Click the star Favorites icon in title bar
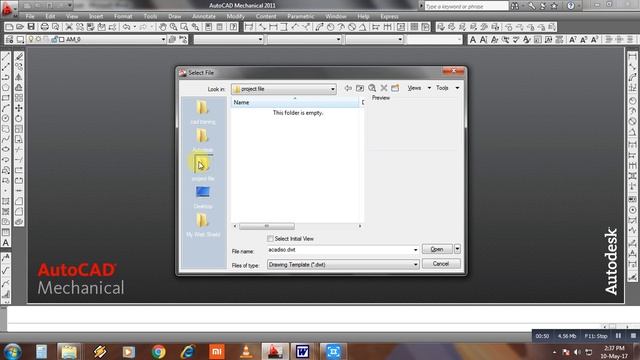Screen dimensions: 640x360 point(554,6)
